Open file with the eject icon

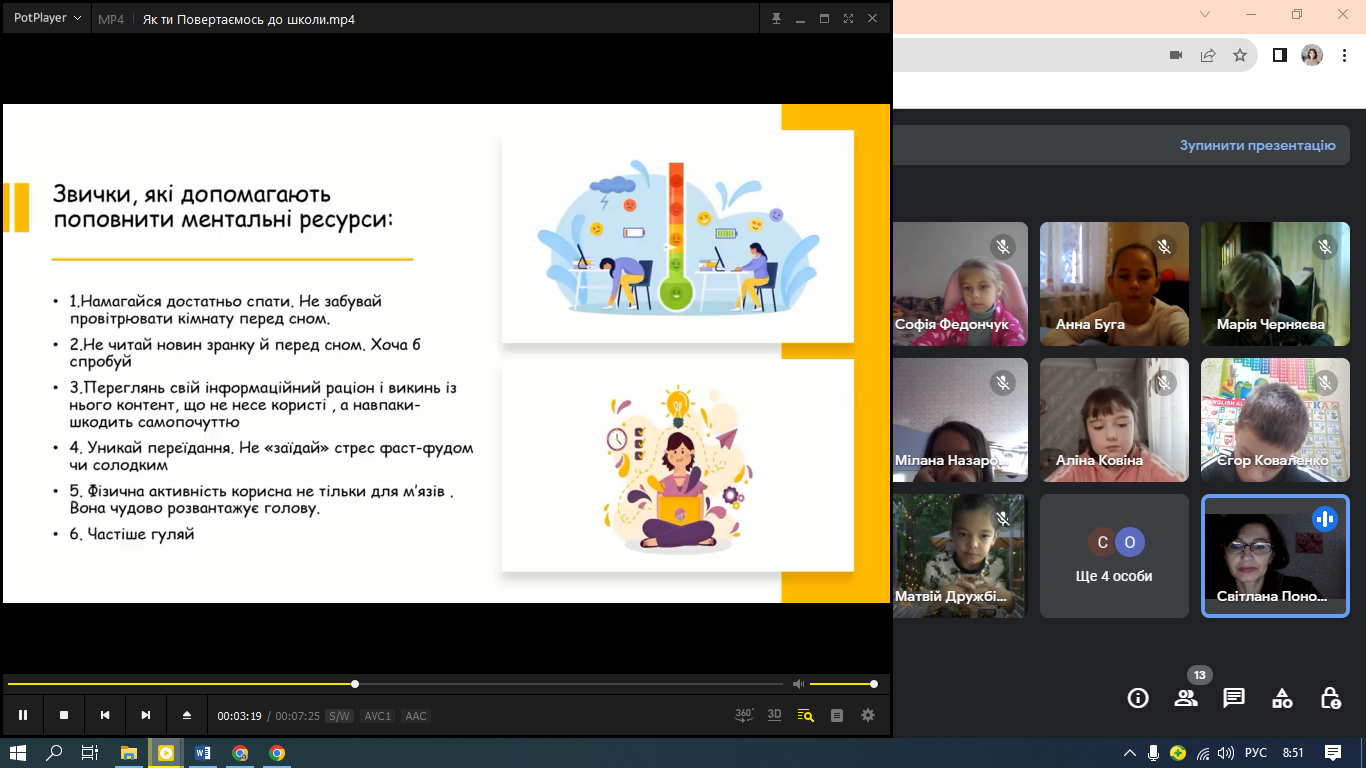[x=186, y=715]
